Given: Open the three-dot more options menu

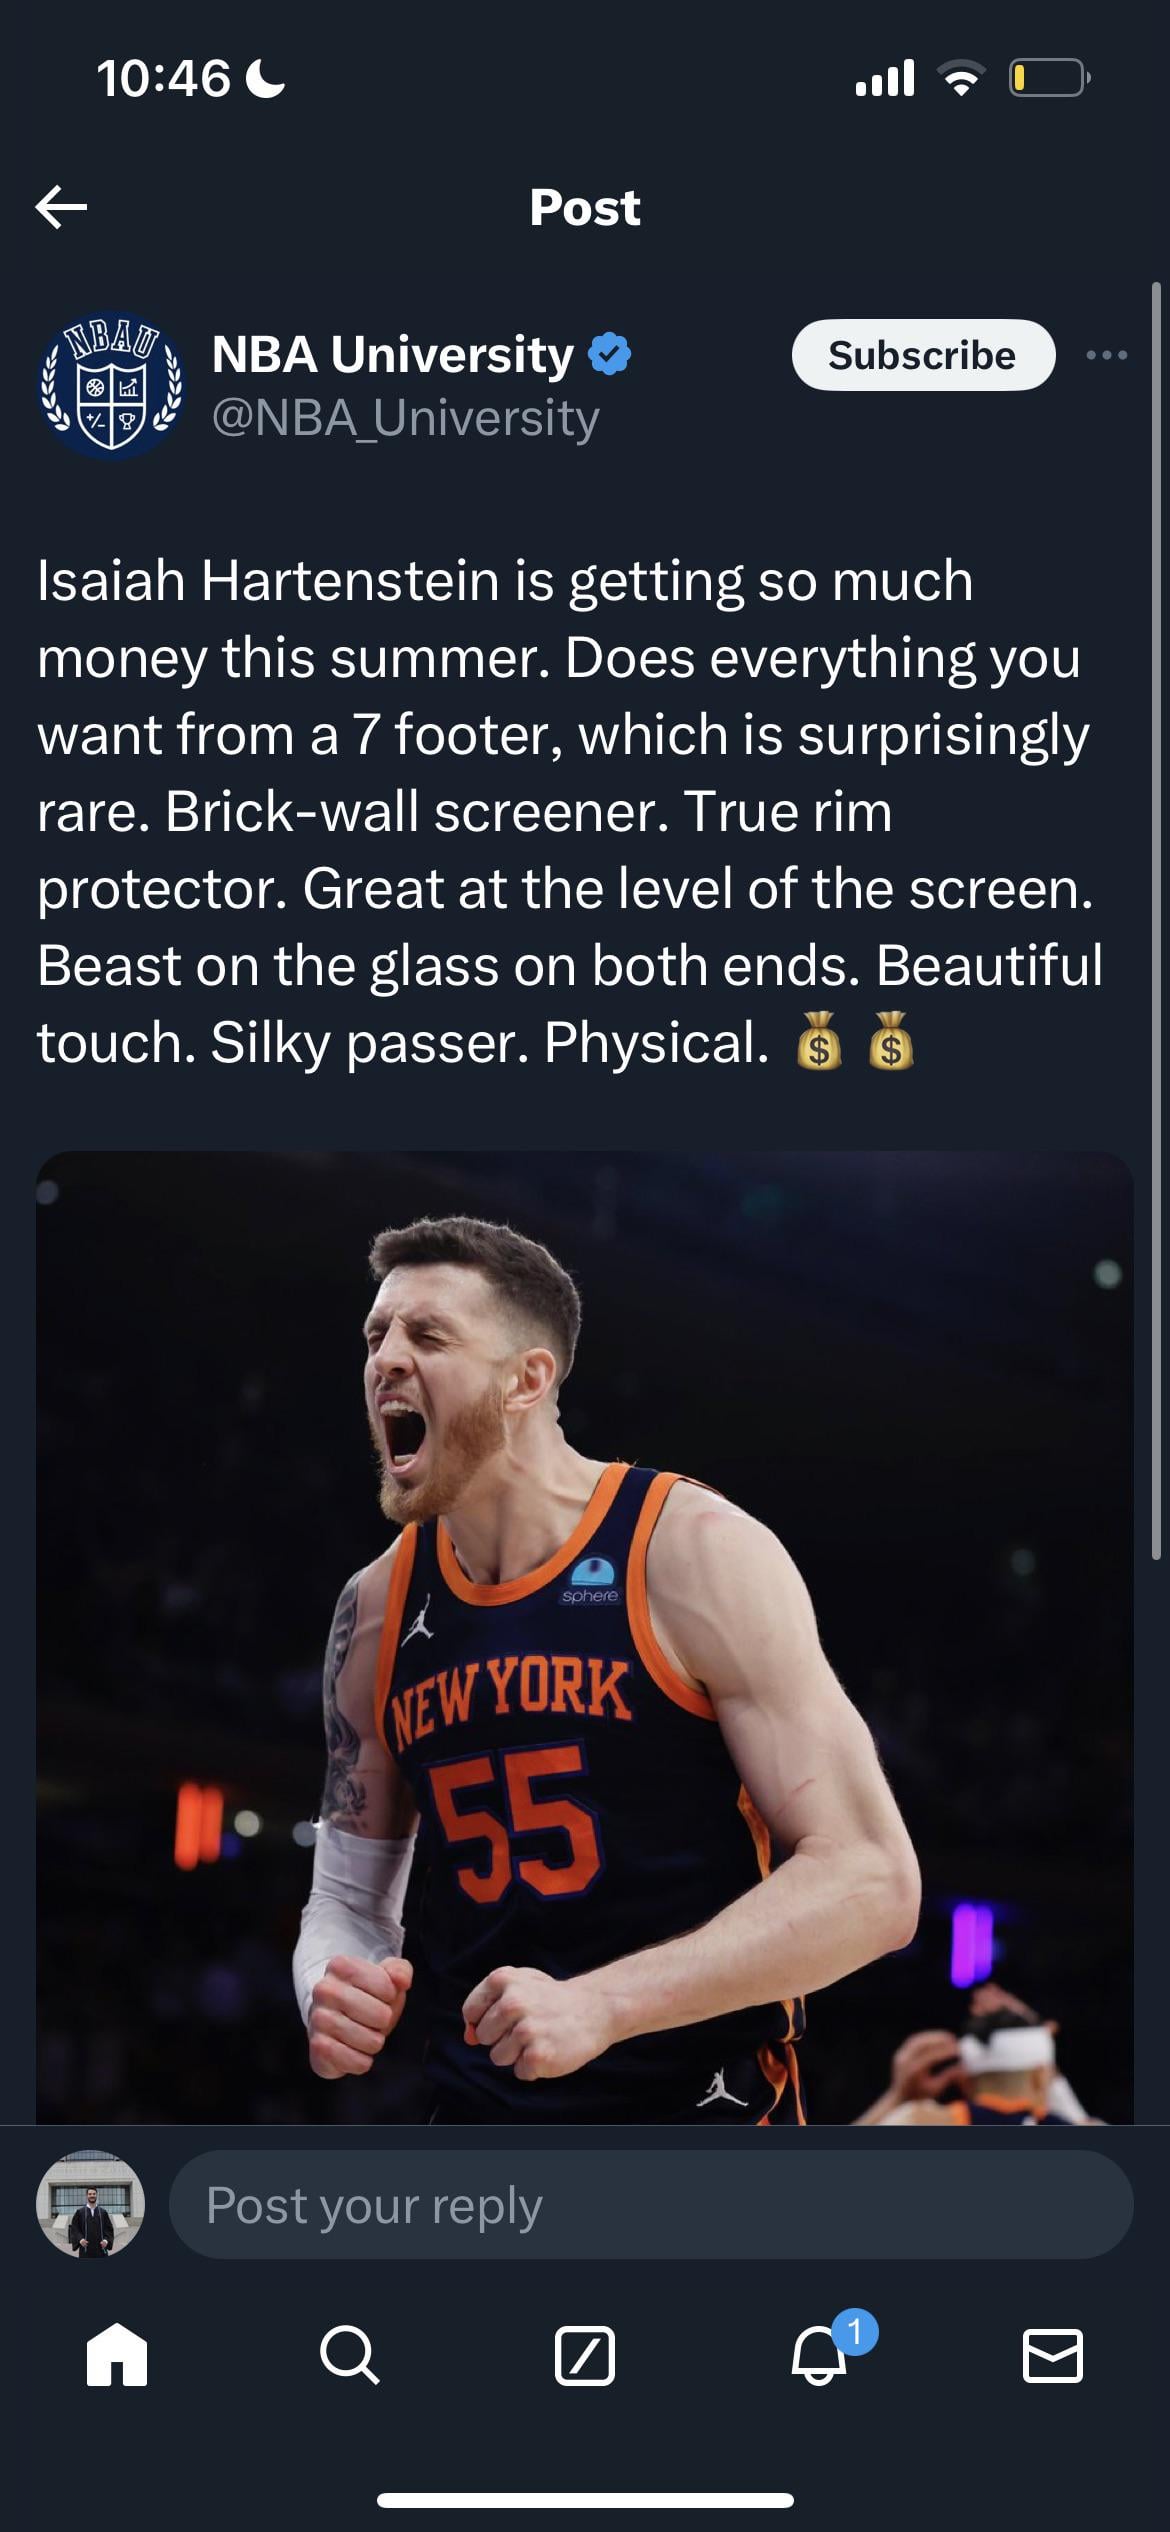Looking at the screenshot, I should [x=1107, y=355].
